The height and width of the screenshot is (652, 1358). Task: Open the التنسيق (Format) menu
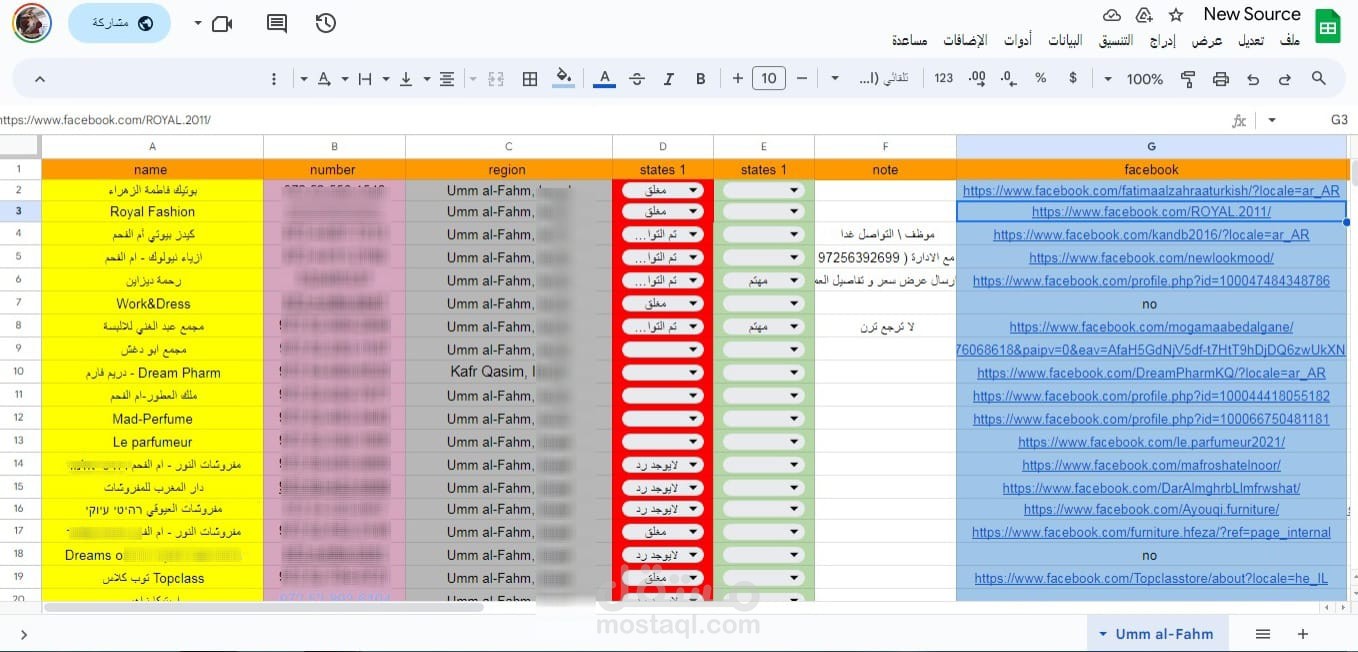point(1116,40)
